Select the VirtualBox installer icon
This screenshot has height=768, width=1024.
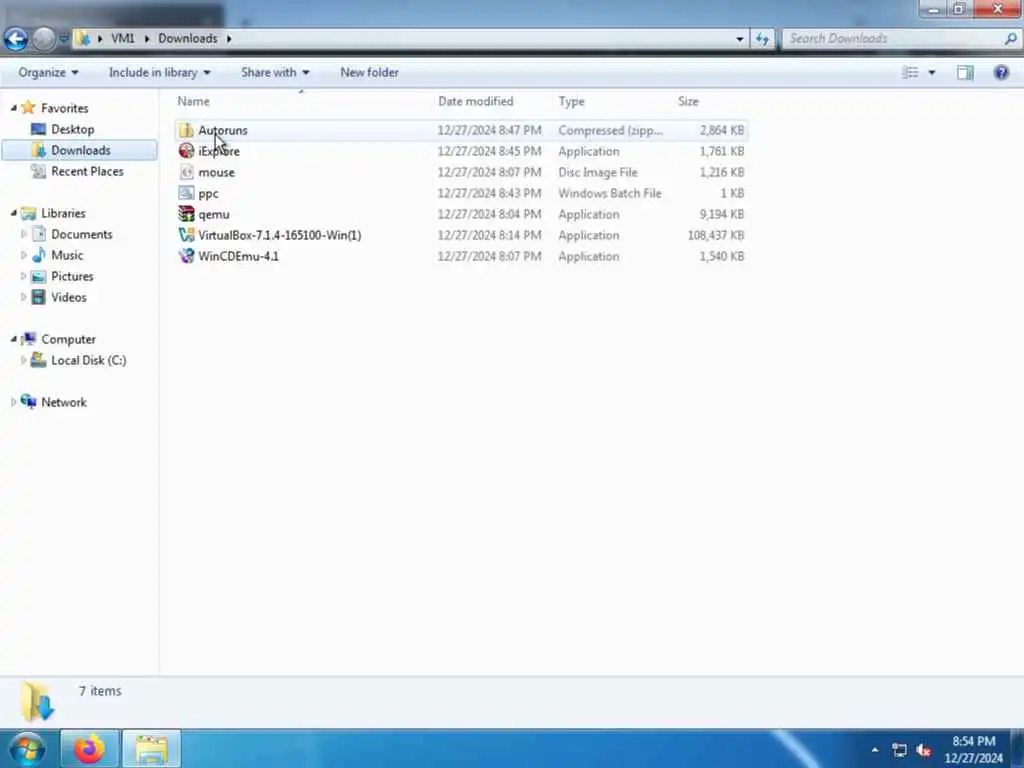[x=186, y=235]
